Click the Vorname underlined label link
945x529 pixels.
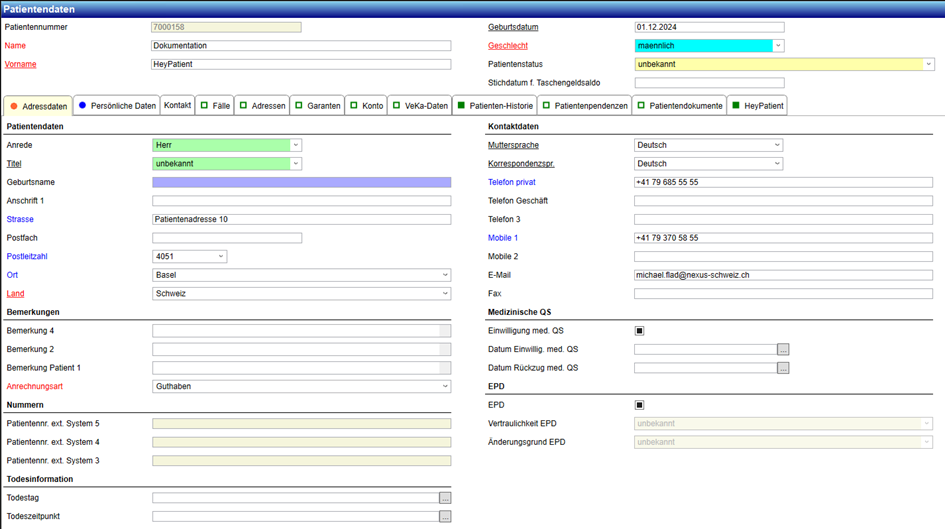coord(21,64)
